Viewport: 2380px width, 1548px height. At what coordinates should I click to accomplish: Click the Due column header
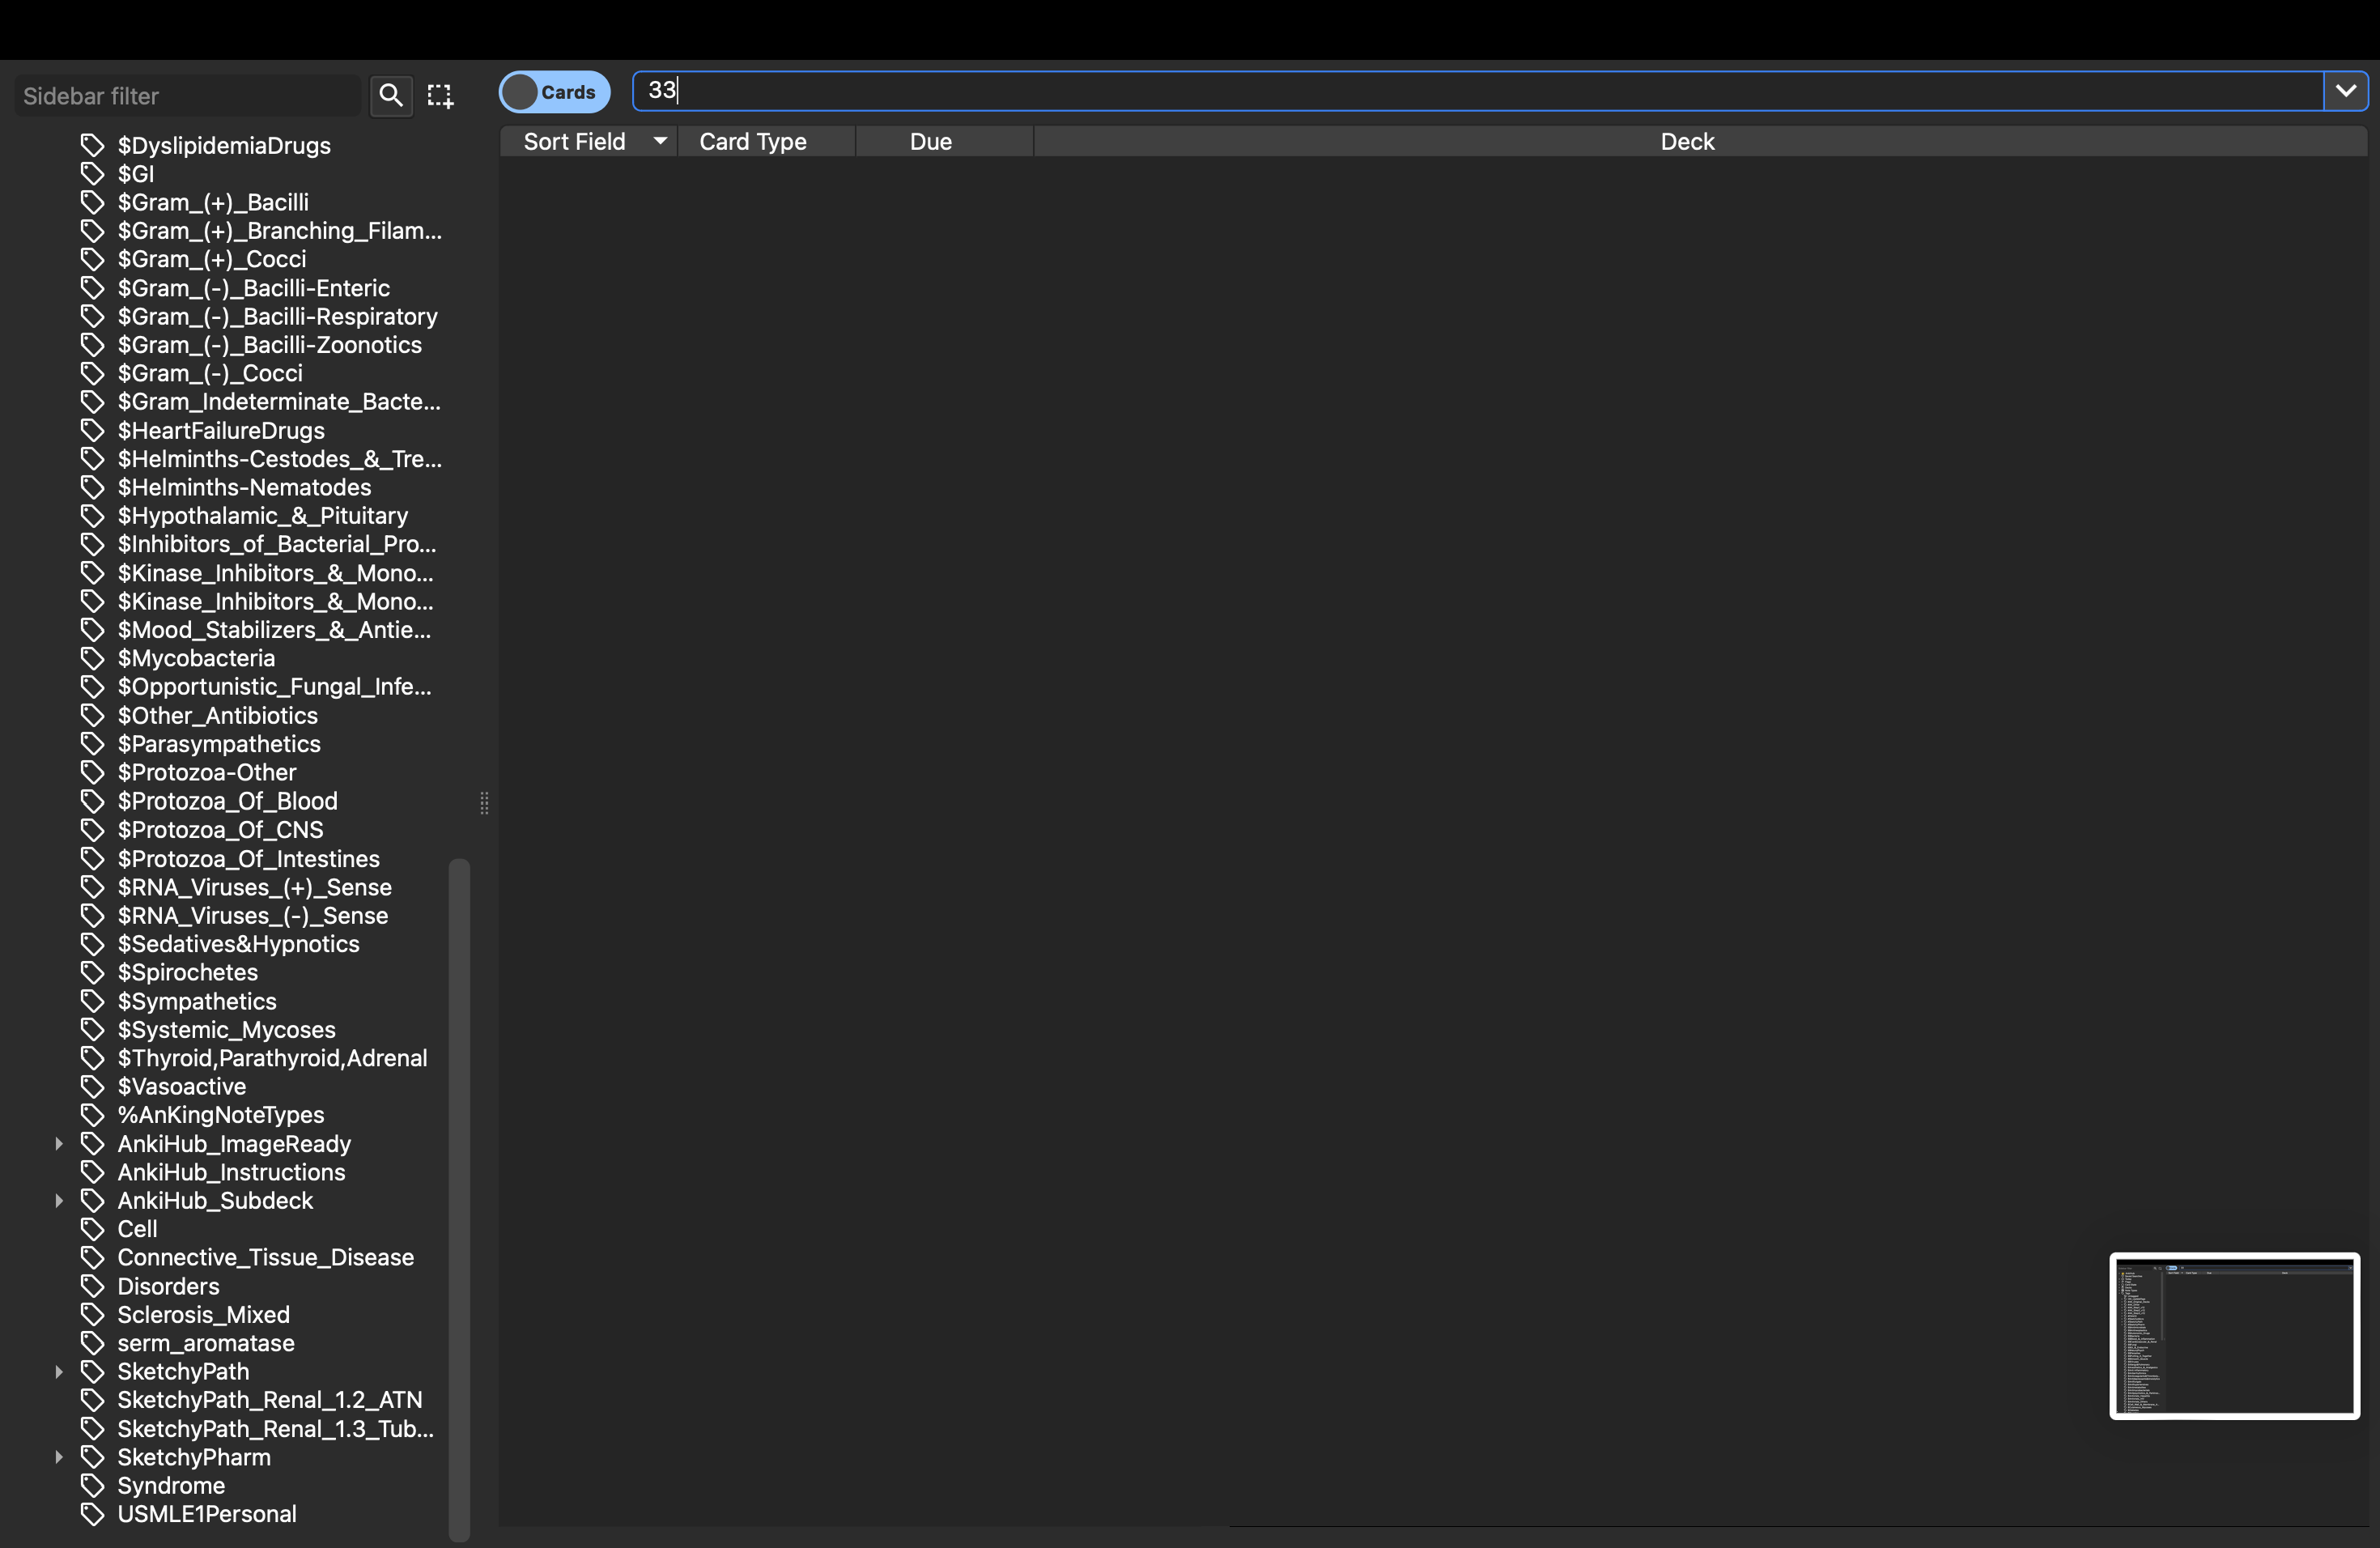[930, 142]
